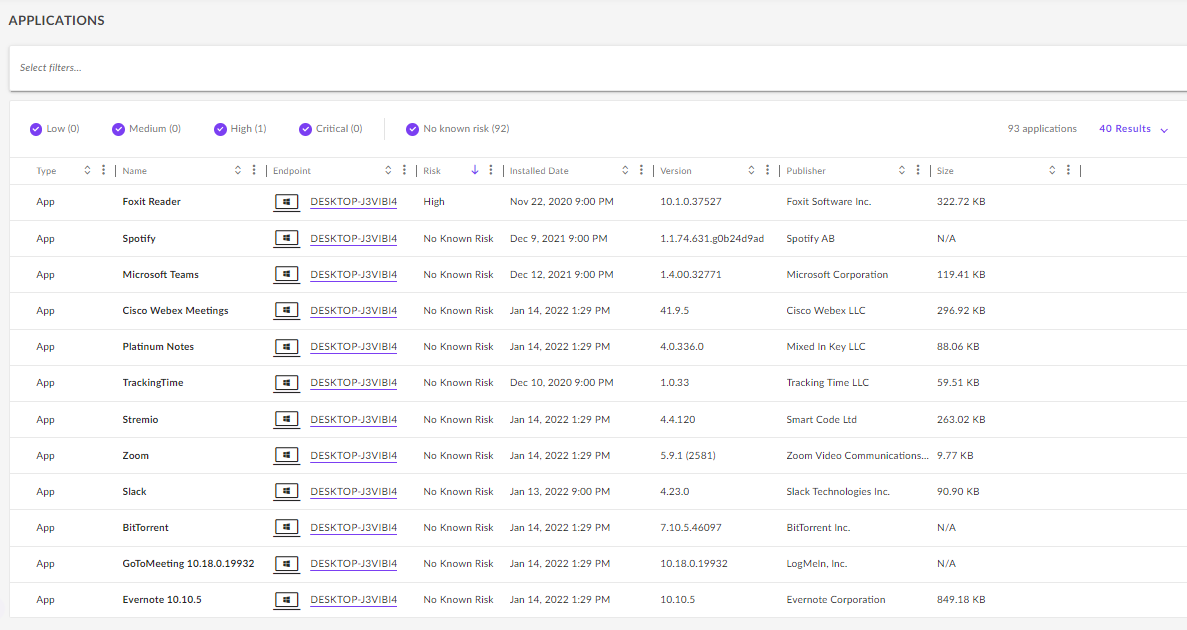Click the Windows endpoint icon in GoToMeeting row
The width and height of the screenshot is (1187, 630).
click(286, 564)
